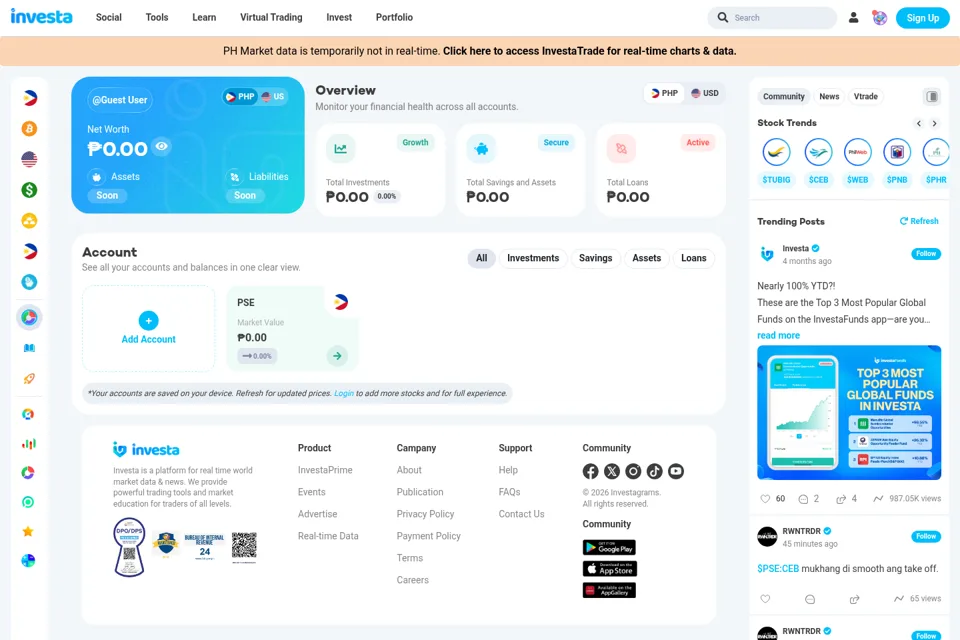Screen dimensions: 960x640
Task: Download from the App Store badge
Action: point(609,569)
